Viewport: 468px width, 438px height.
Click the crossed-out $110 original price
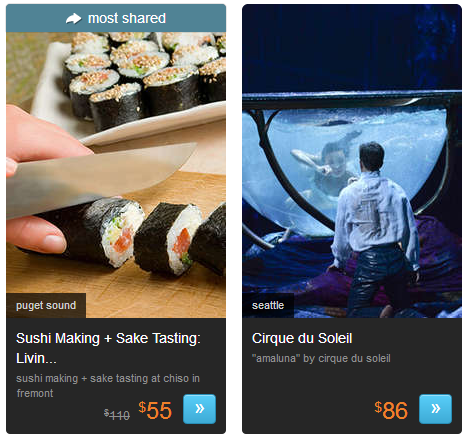coord(117,415)
